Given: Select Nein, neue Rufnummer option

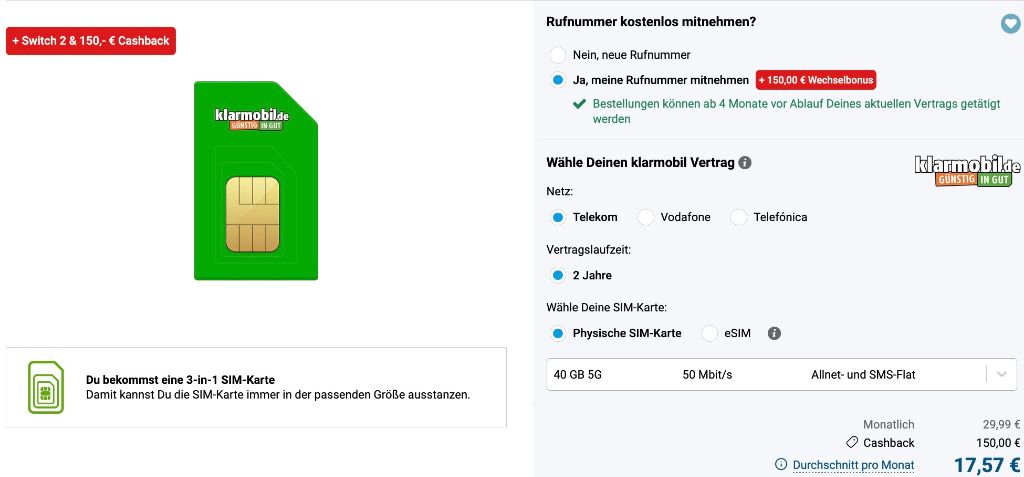Looking at the screenshot, I should (x=558, y=55).
